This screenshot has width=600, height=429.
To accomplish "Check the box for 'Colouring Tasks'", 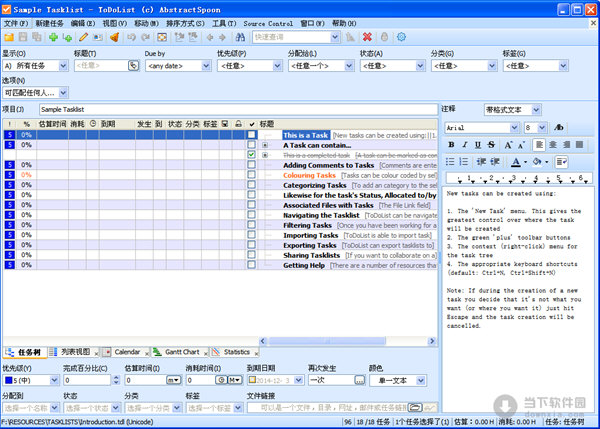I will [251, 175].
